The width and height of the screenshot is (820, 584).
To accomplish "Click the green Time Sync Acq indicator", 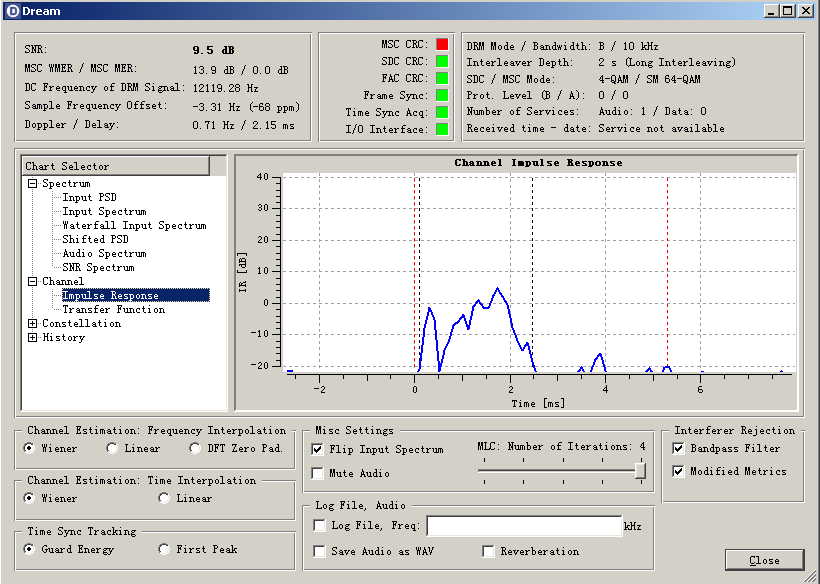I will coord(441,112).
